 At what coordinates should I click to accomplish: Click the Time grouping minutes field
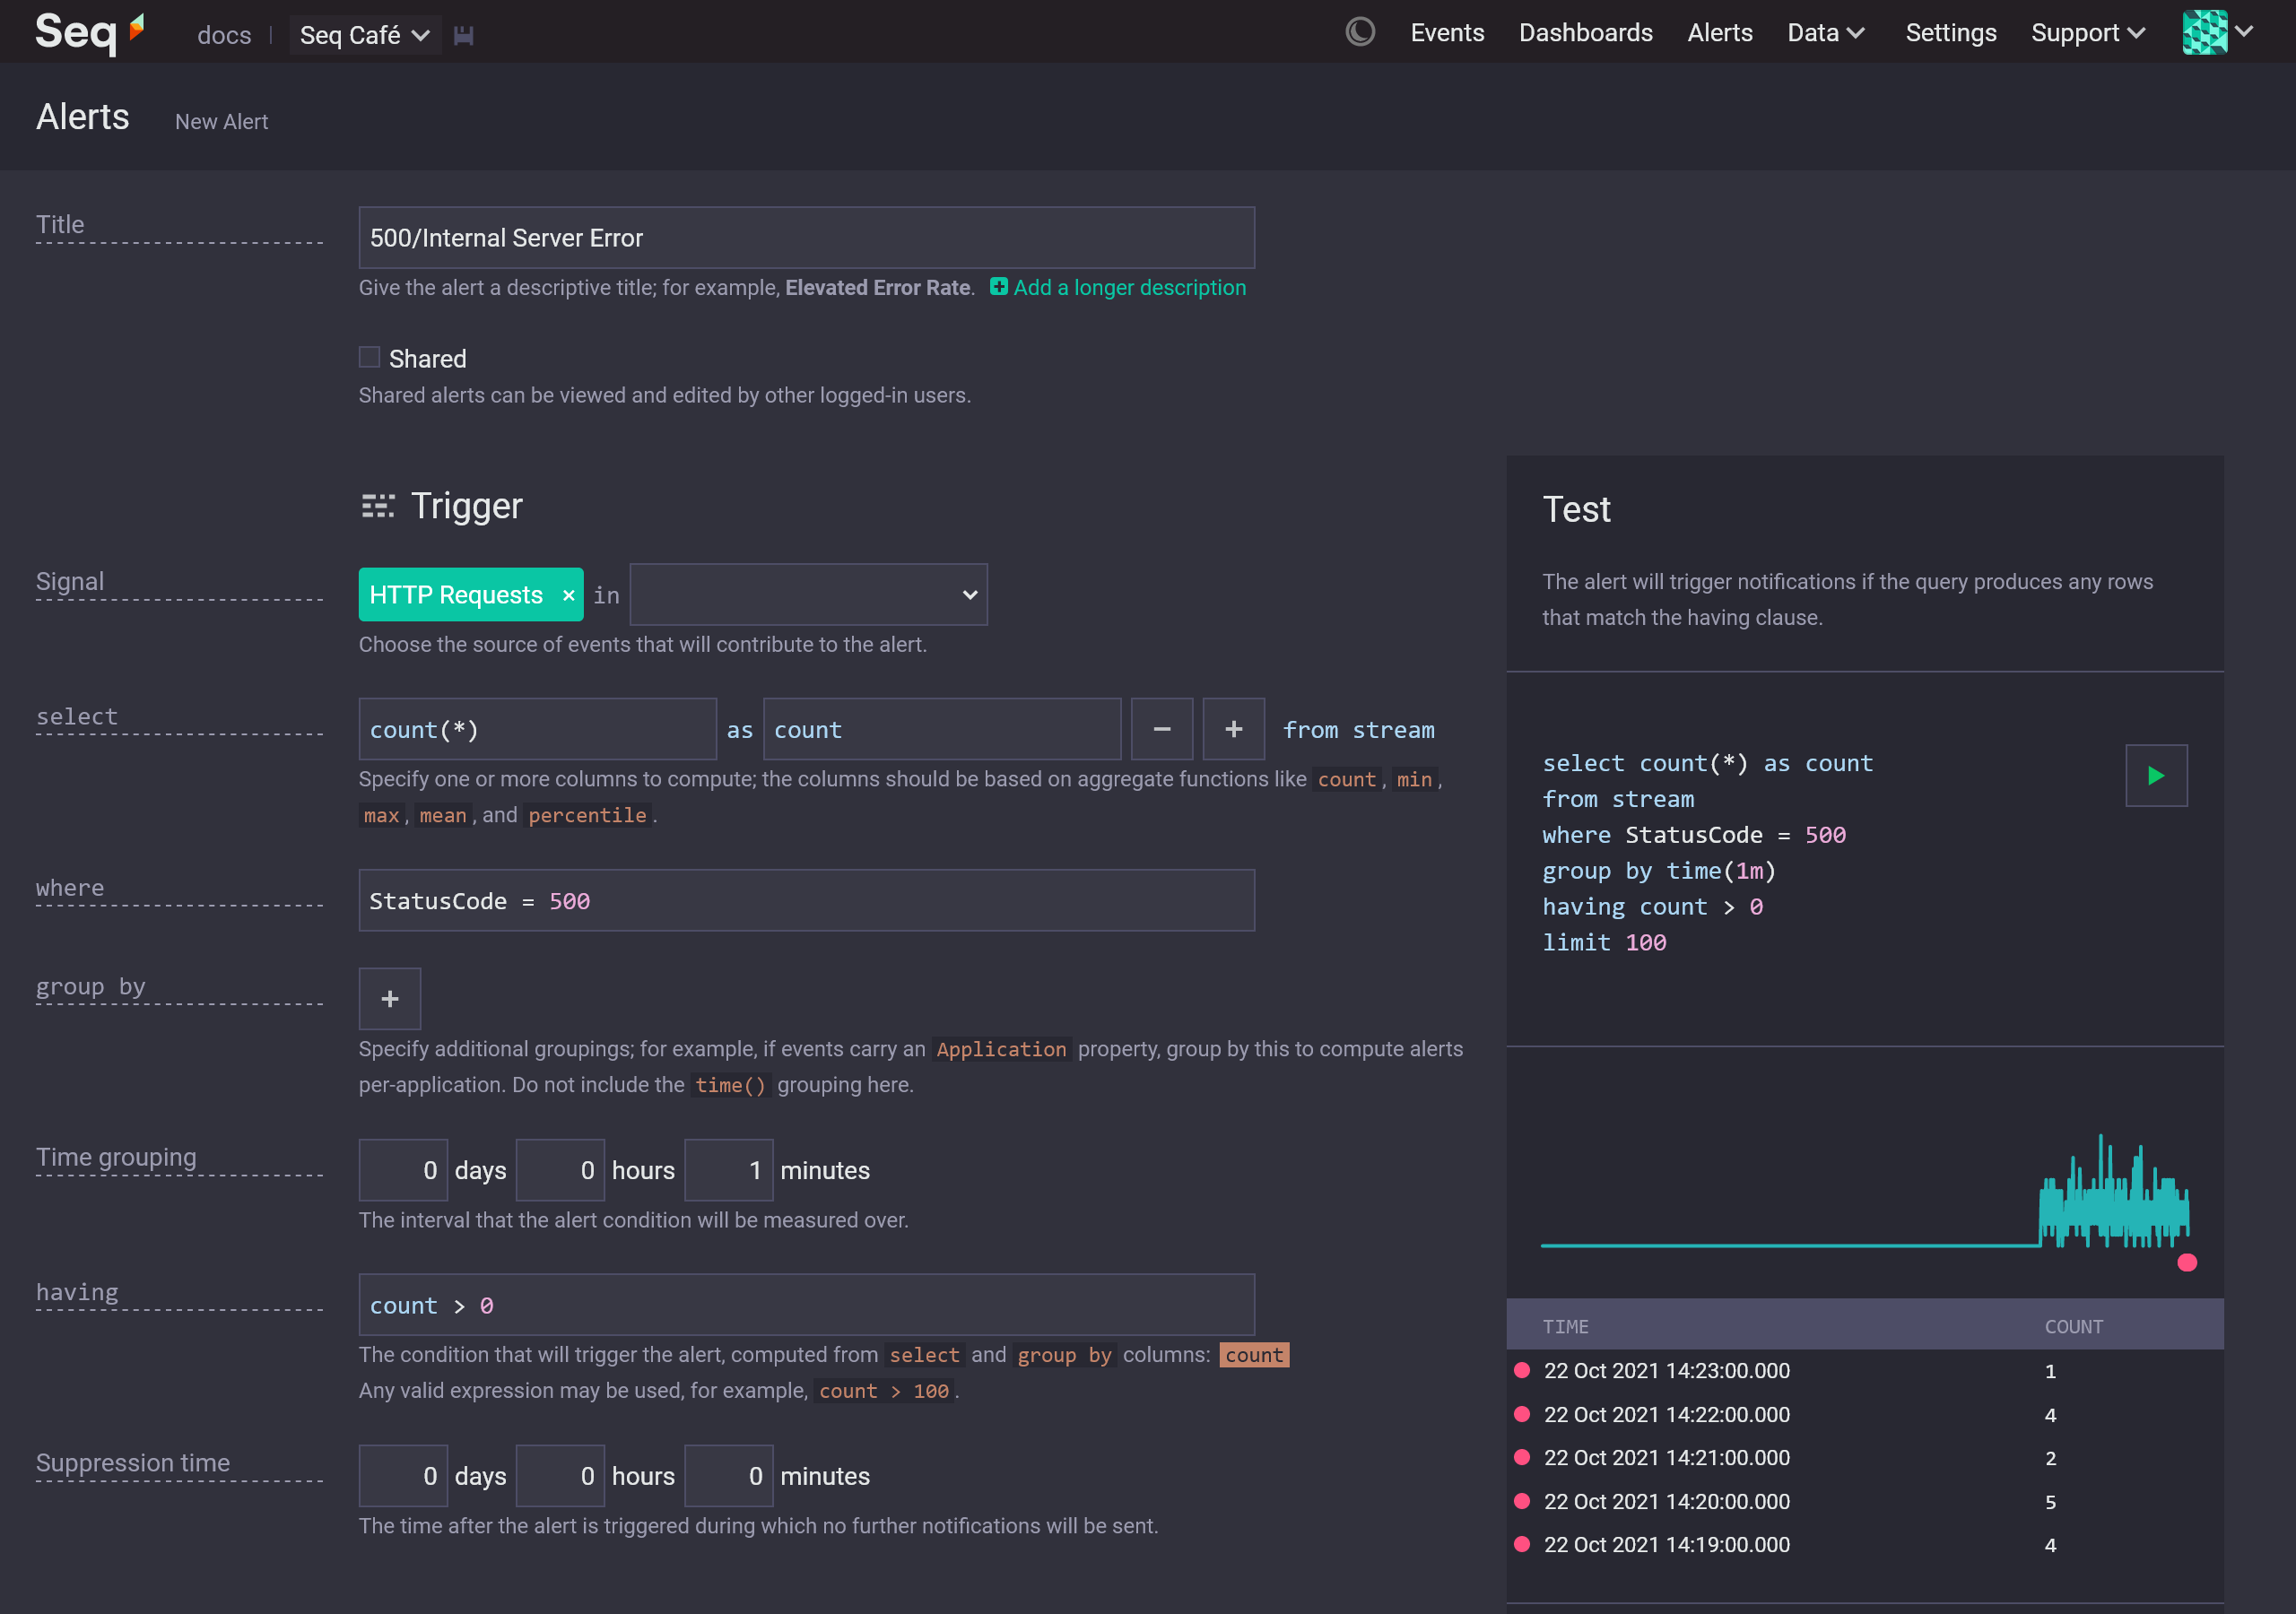click(x=728, y=1169)
